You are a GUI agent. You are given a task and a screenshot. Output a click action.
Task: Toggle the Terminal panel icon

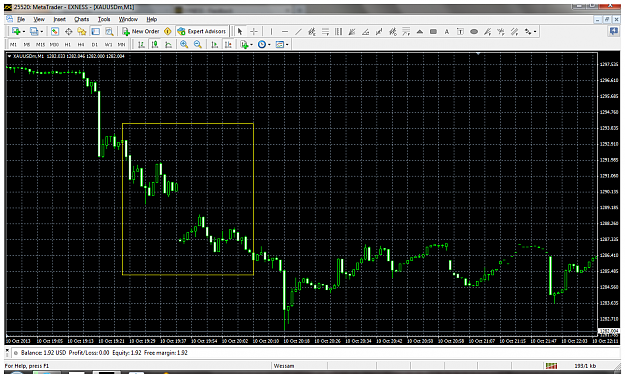point(95,31)
